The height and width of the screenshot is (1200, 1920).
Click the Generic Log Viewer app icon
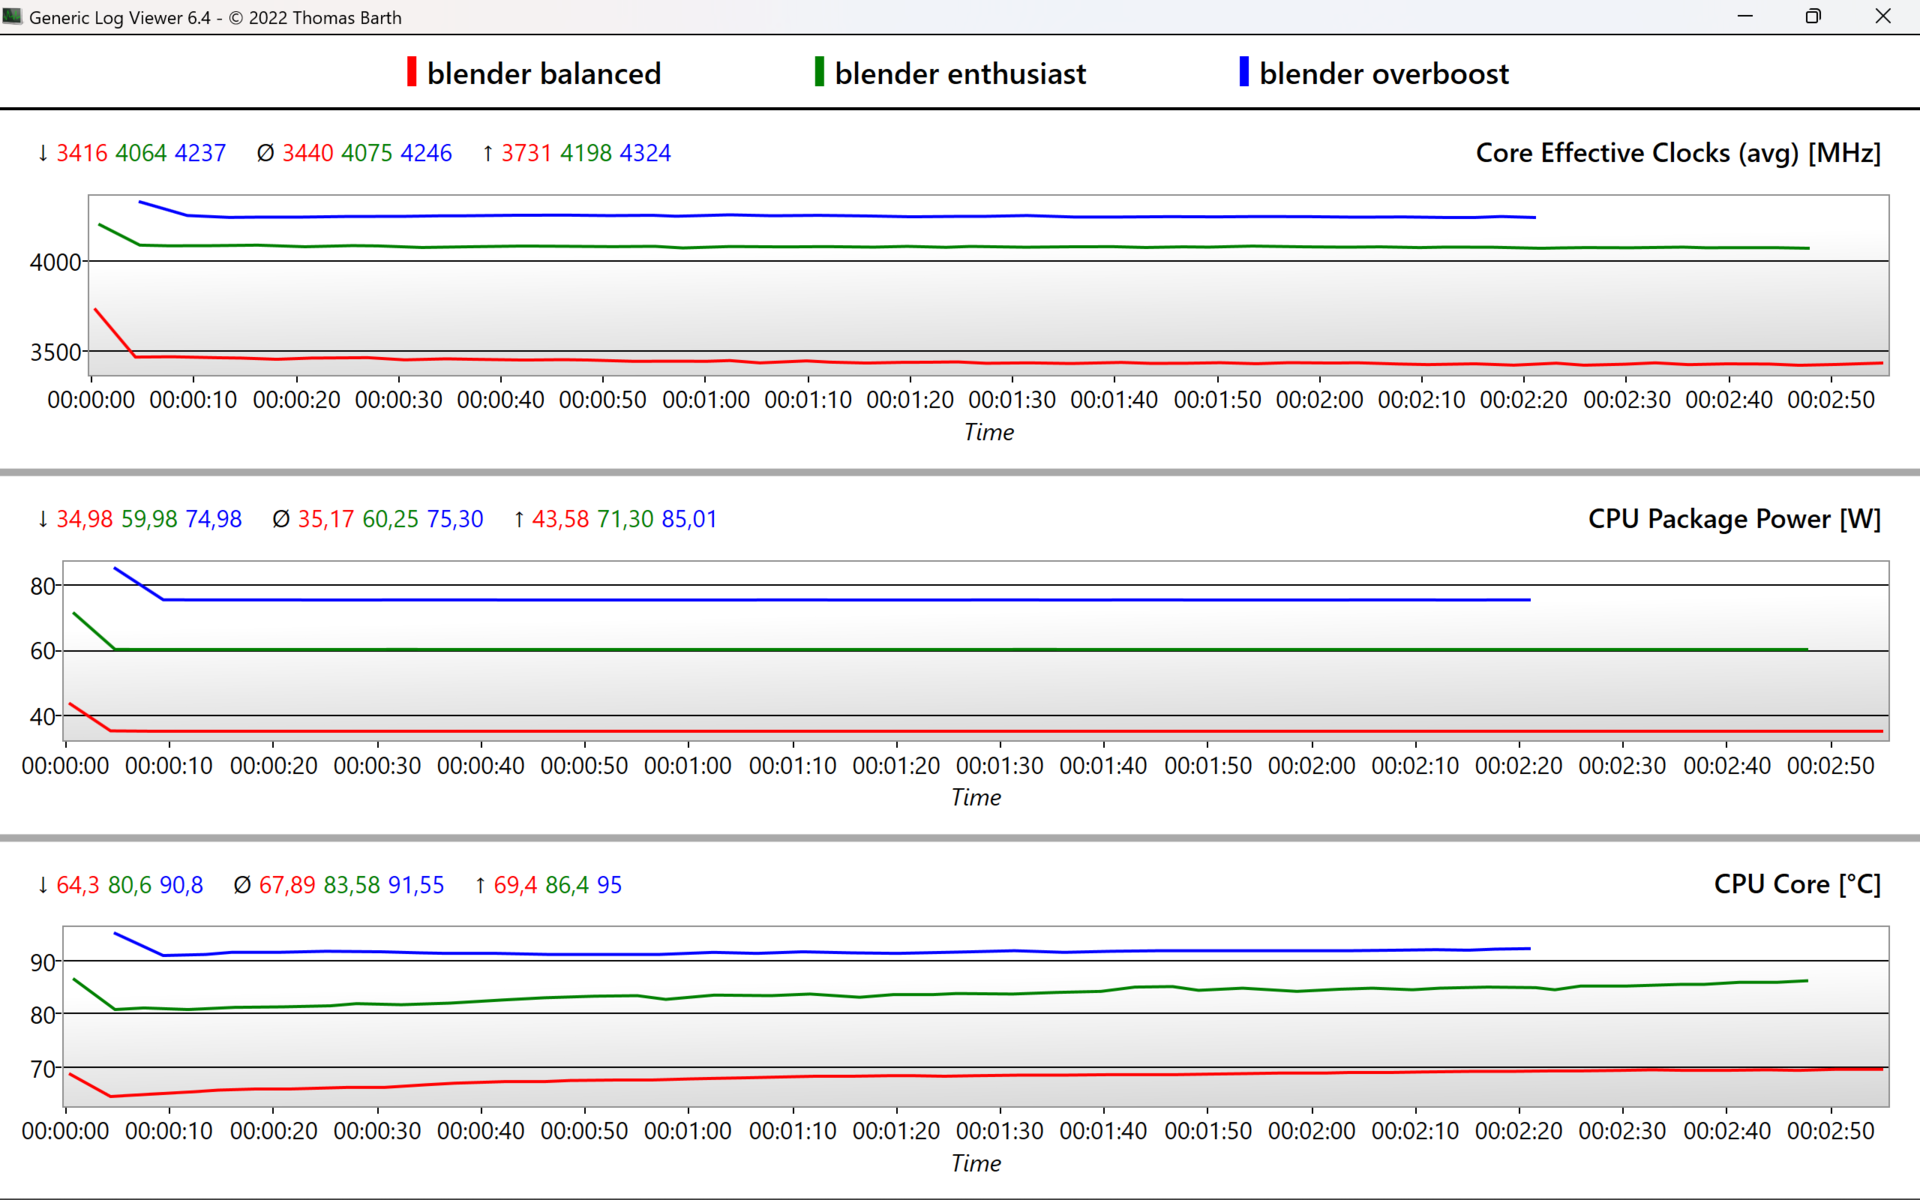12,16
